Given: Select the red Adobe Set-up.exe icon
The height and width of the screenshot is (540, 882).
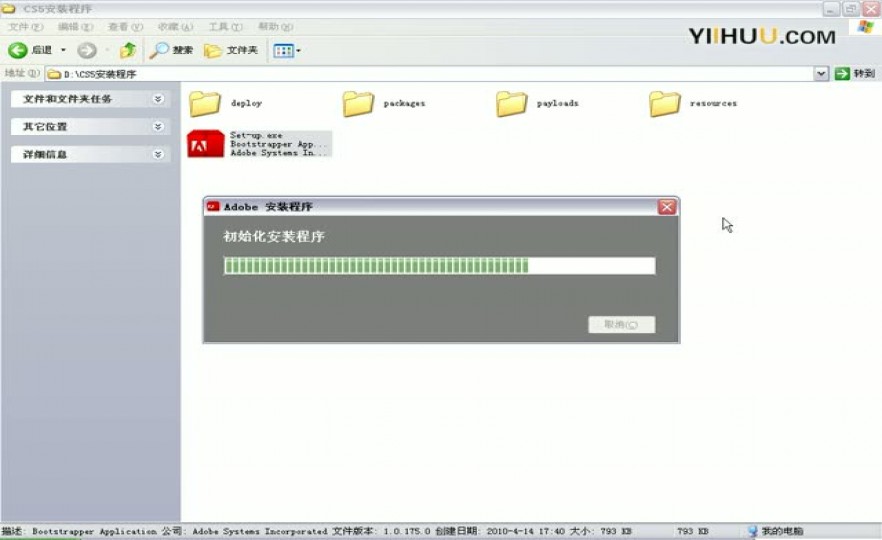Looking at the screenshot, I should point(205,144).
